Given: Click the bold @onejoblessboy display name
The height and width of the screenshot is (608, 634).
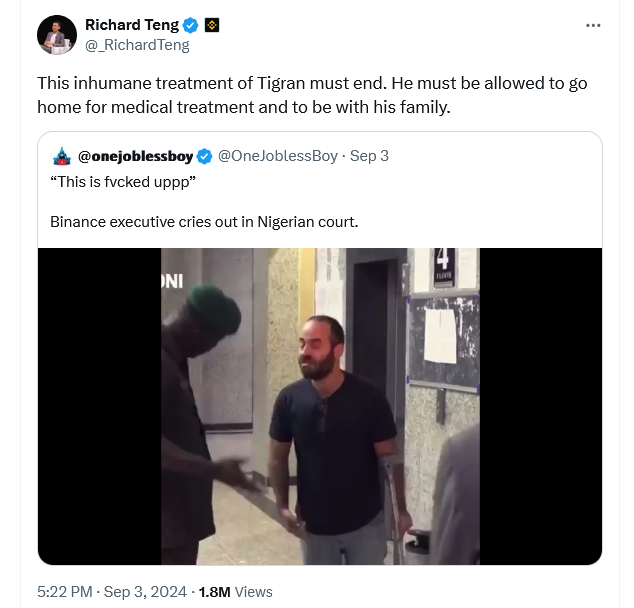Looking at the screenshot, I should click(x=135, y=156).
